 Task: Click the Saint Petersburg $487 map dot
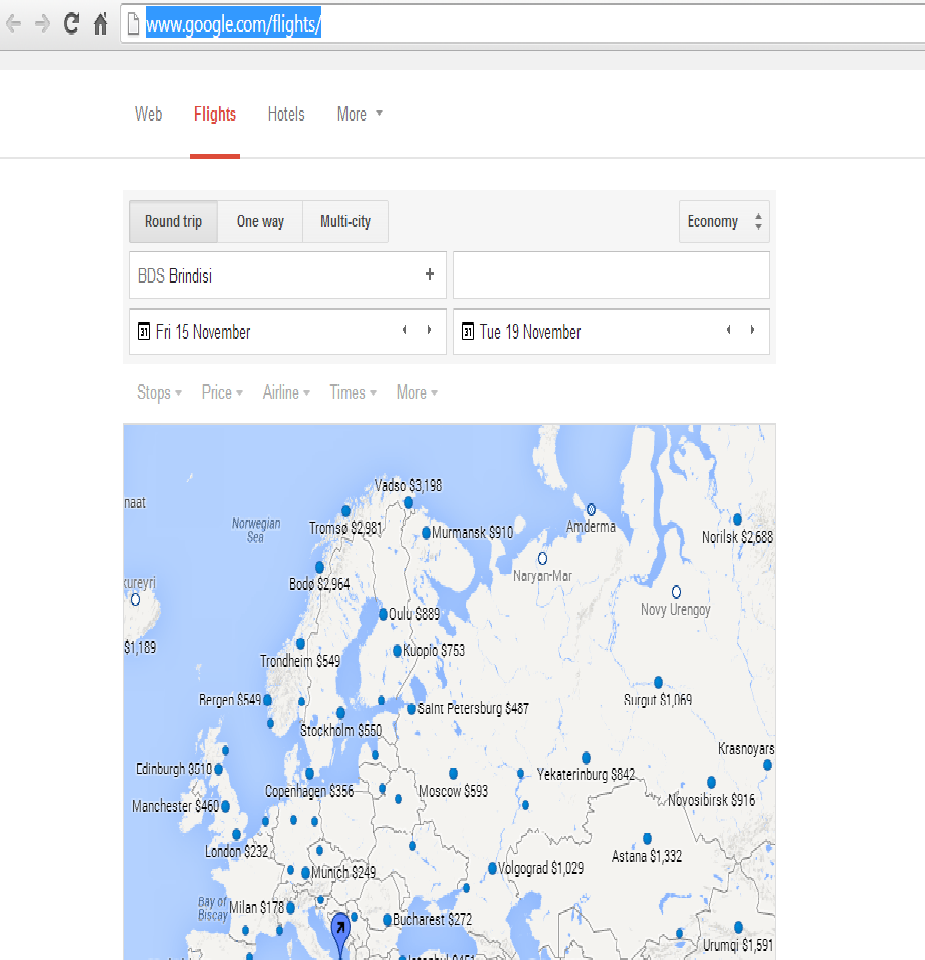click(411, 709)
